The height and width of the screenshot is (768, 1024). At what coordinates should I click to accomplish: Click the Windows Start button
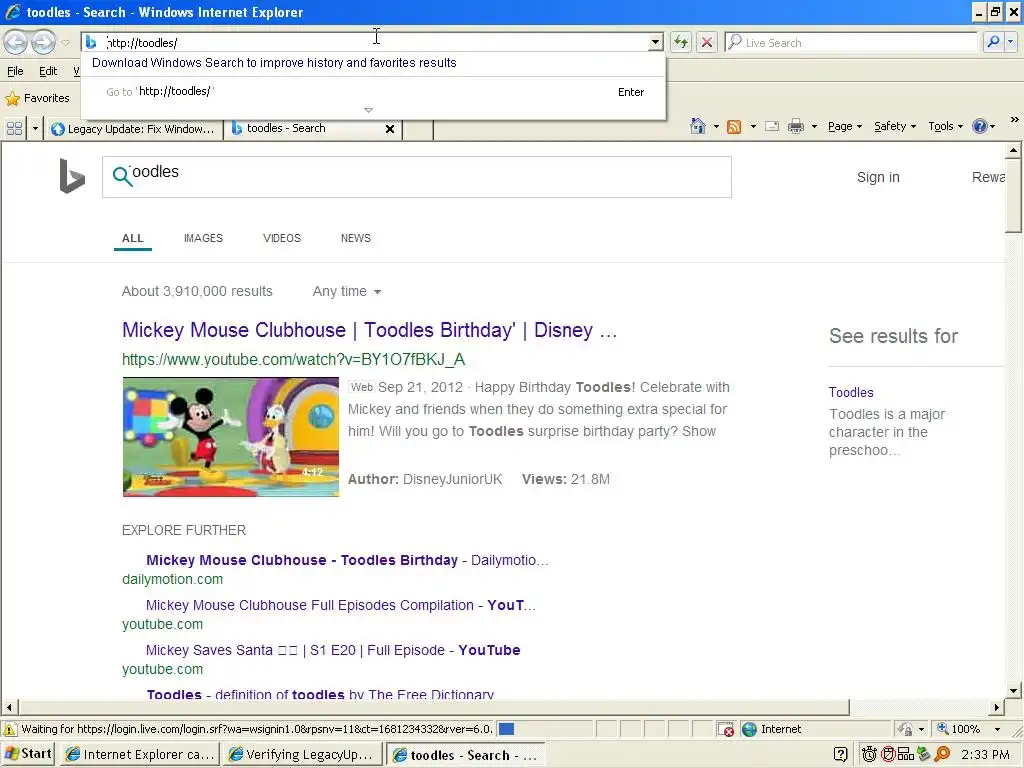[x=28, y=754]
